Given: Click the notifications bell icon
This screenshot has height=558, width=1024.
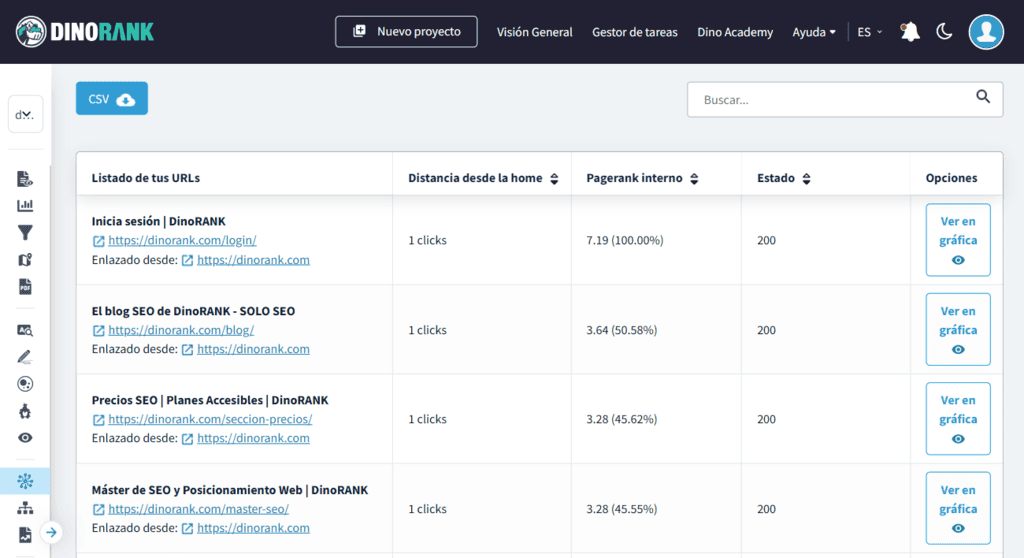Looking at the screenshot, I should pos(909,32).
